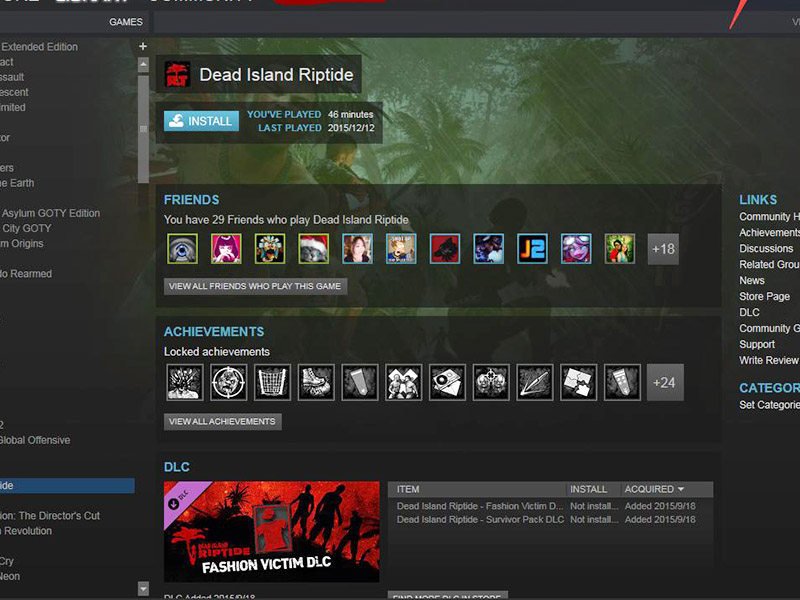Viewport: 800px width, 600px height.
Task: Click the plus icon above the games list
Action: tap(143, 46)
